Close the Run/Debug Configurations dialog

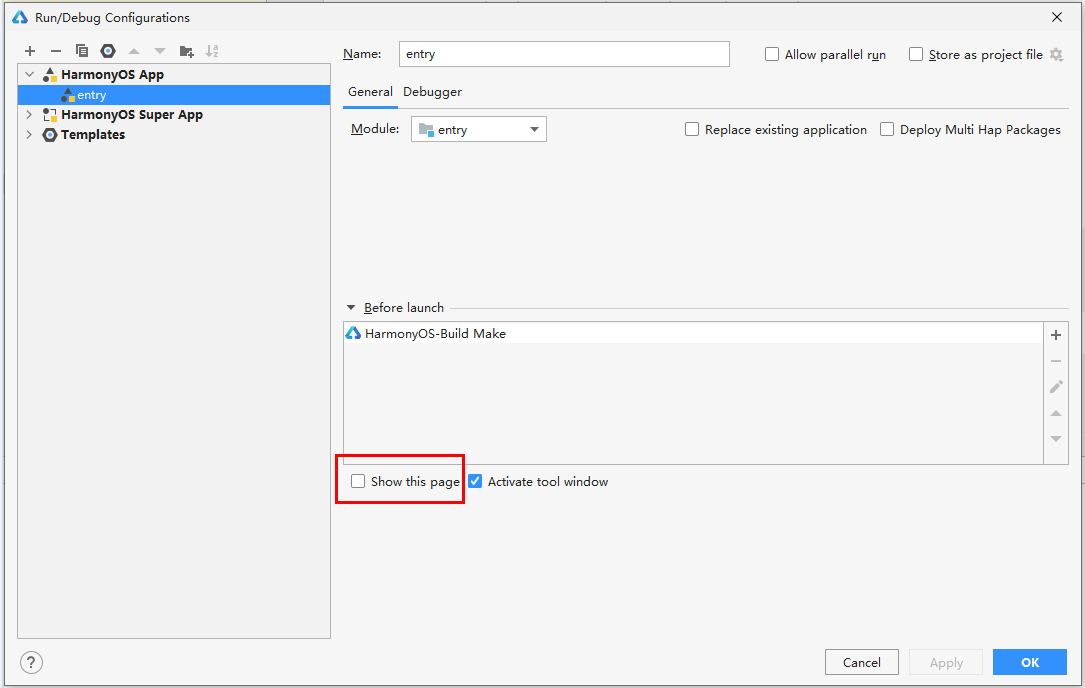1057,17
